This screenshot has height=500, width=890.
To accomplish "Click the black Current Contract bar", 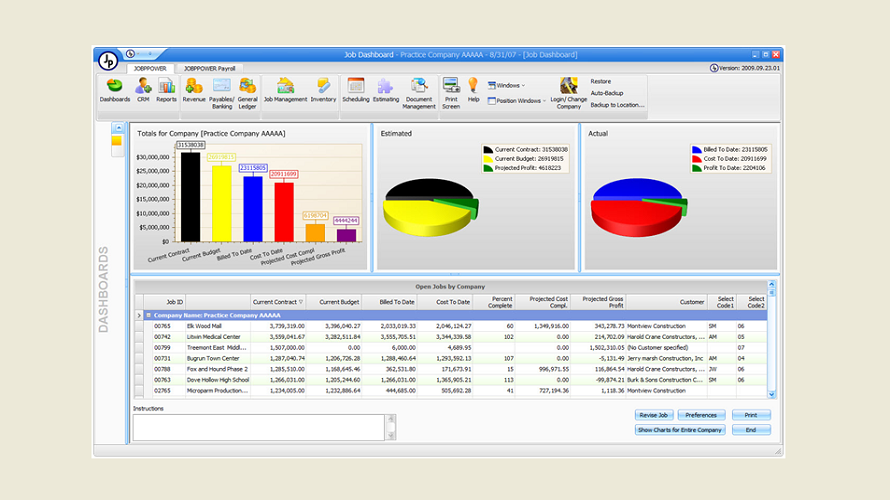I will (191, 197).
